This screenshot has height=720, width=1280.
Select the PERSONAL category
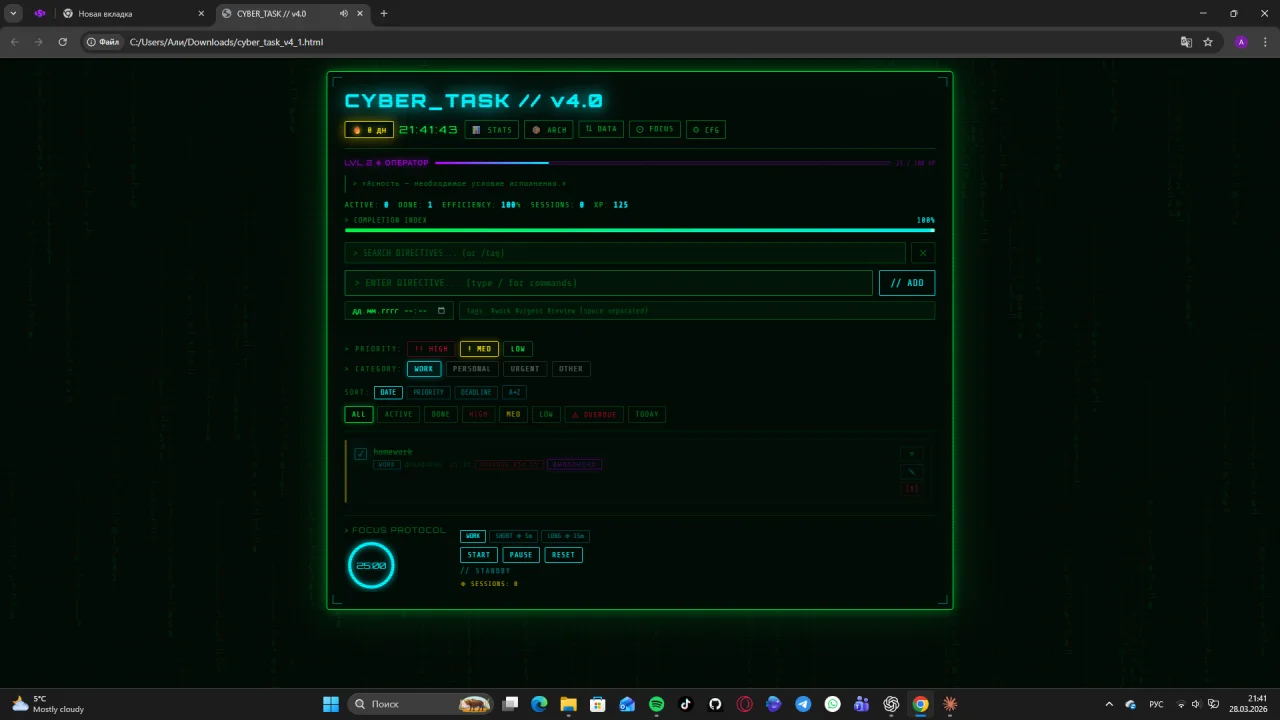472,369
